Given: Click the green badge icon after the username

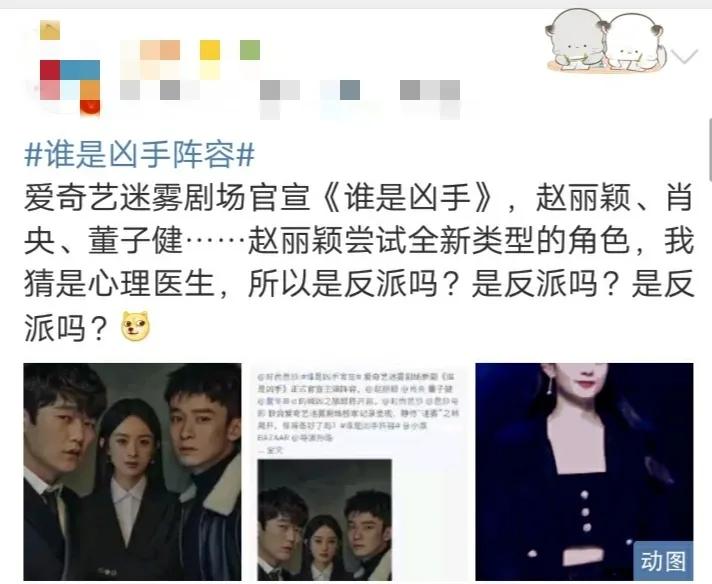Looking at the screenshot, I should [x=250, y=50].
